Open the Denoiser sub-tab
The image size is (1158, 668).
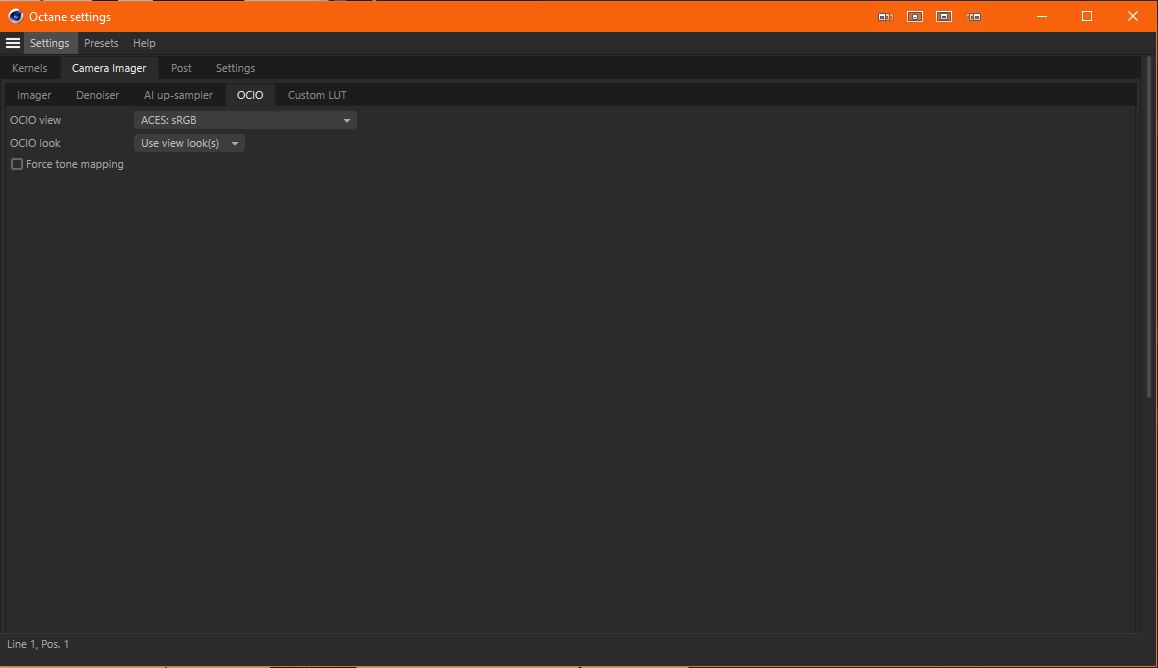pos(97,95)
